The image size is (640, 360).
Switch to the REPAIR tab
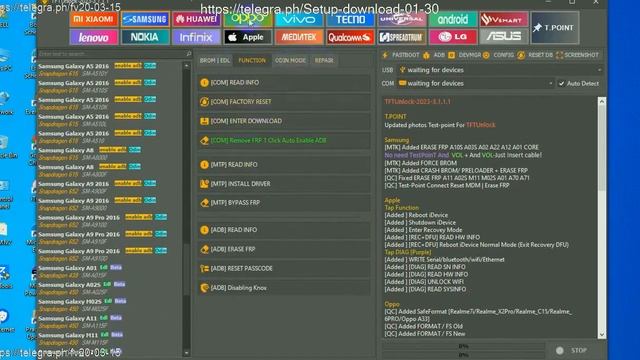point(324,60)
